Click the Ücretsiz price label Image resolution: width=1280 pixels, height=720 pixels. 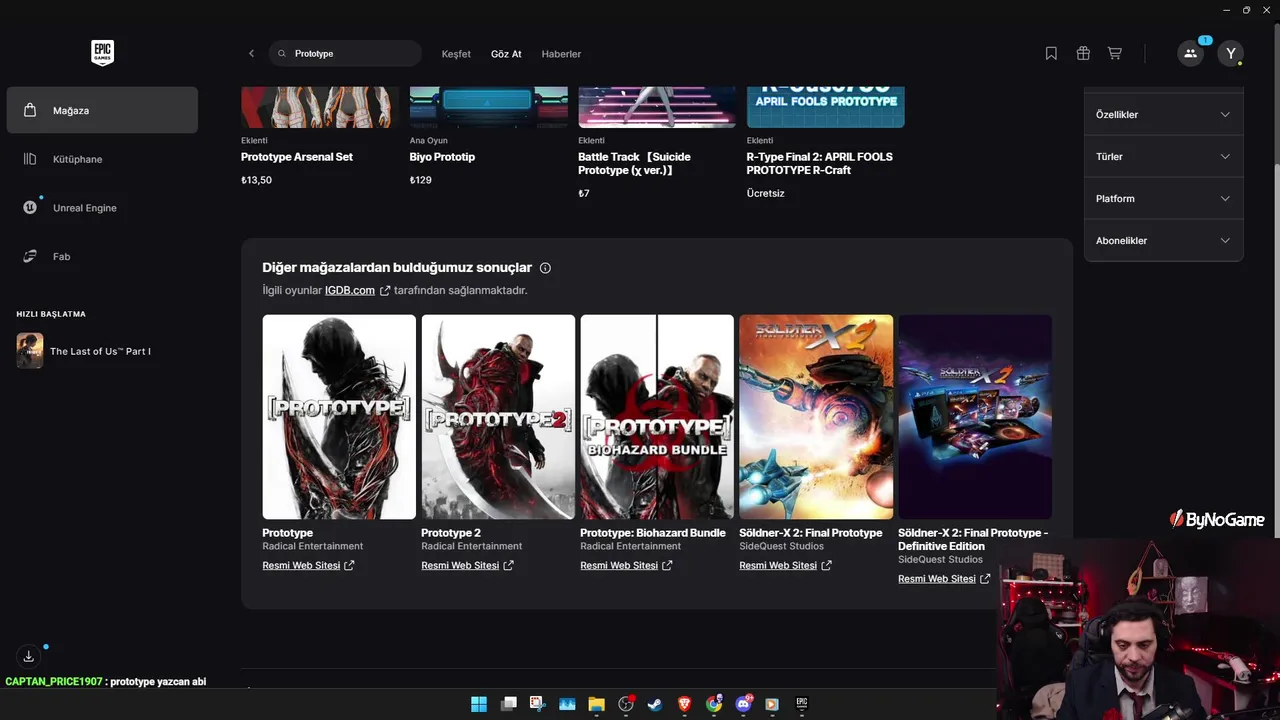pos(765,193)
